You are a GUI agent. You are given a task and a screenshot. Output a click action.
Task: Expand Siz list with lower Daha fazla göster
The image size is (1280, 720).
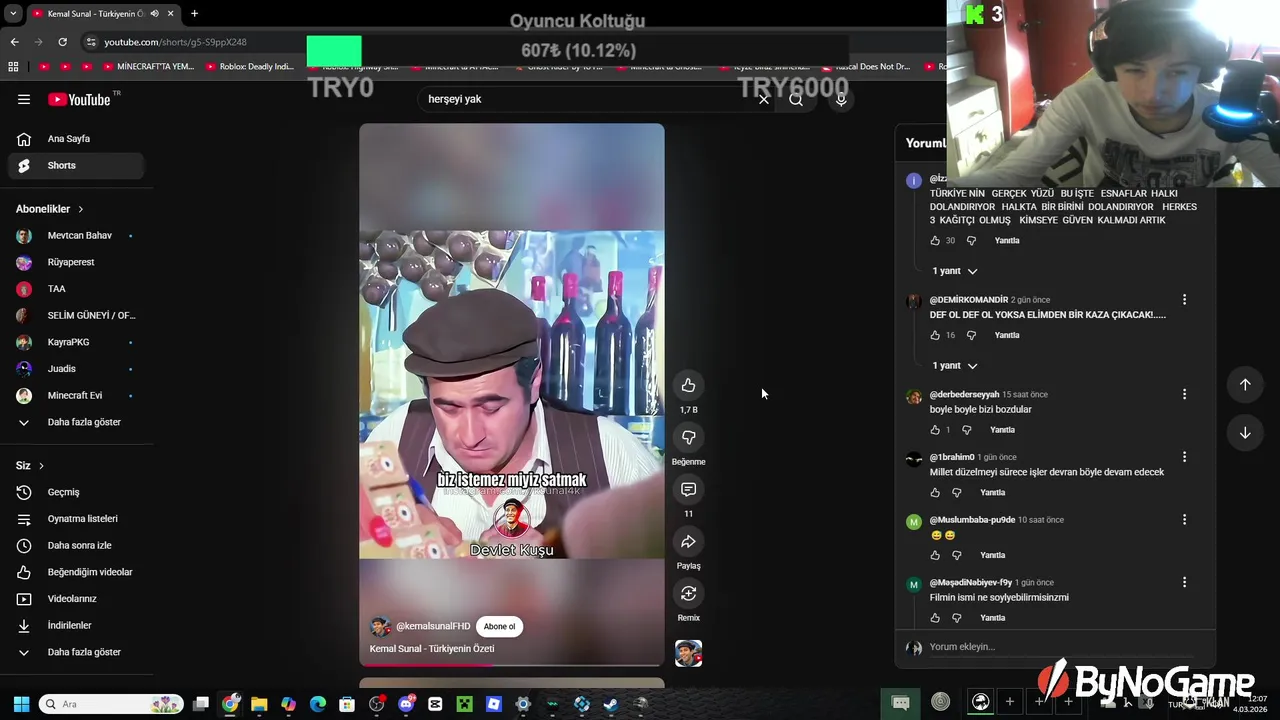coord(76,652)
